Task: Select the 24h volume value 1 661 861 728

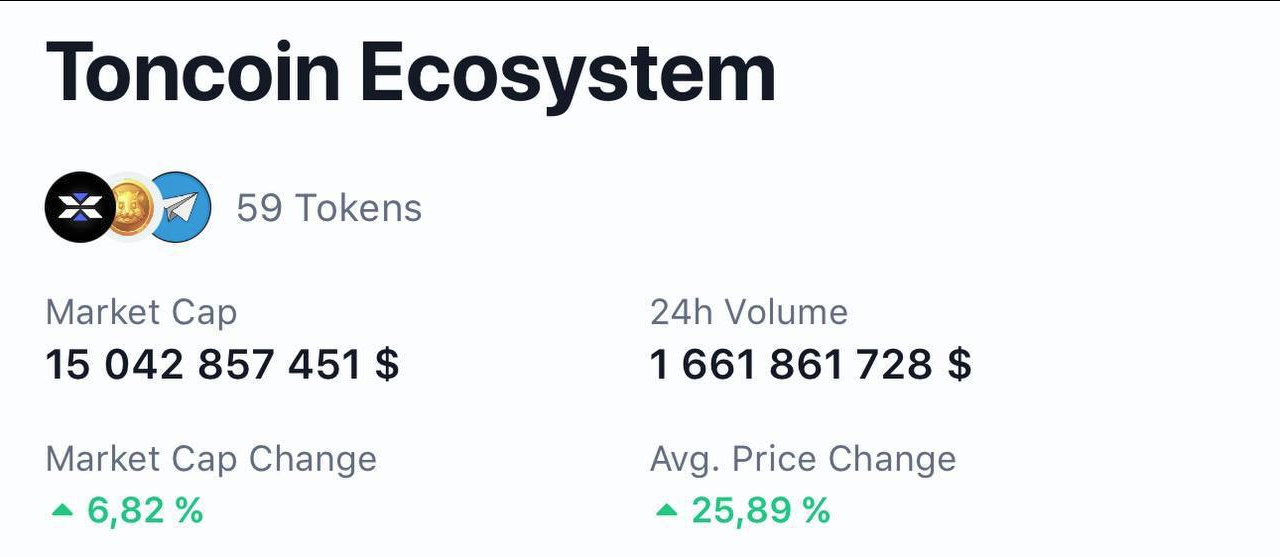Action: point(792,365)
